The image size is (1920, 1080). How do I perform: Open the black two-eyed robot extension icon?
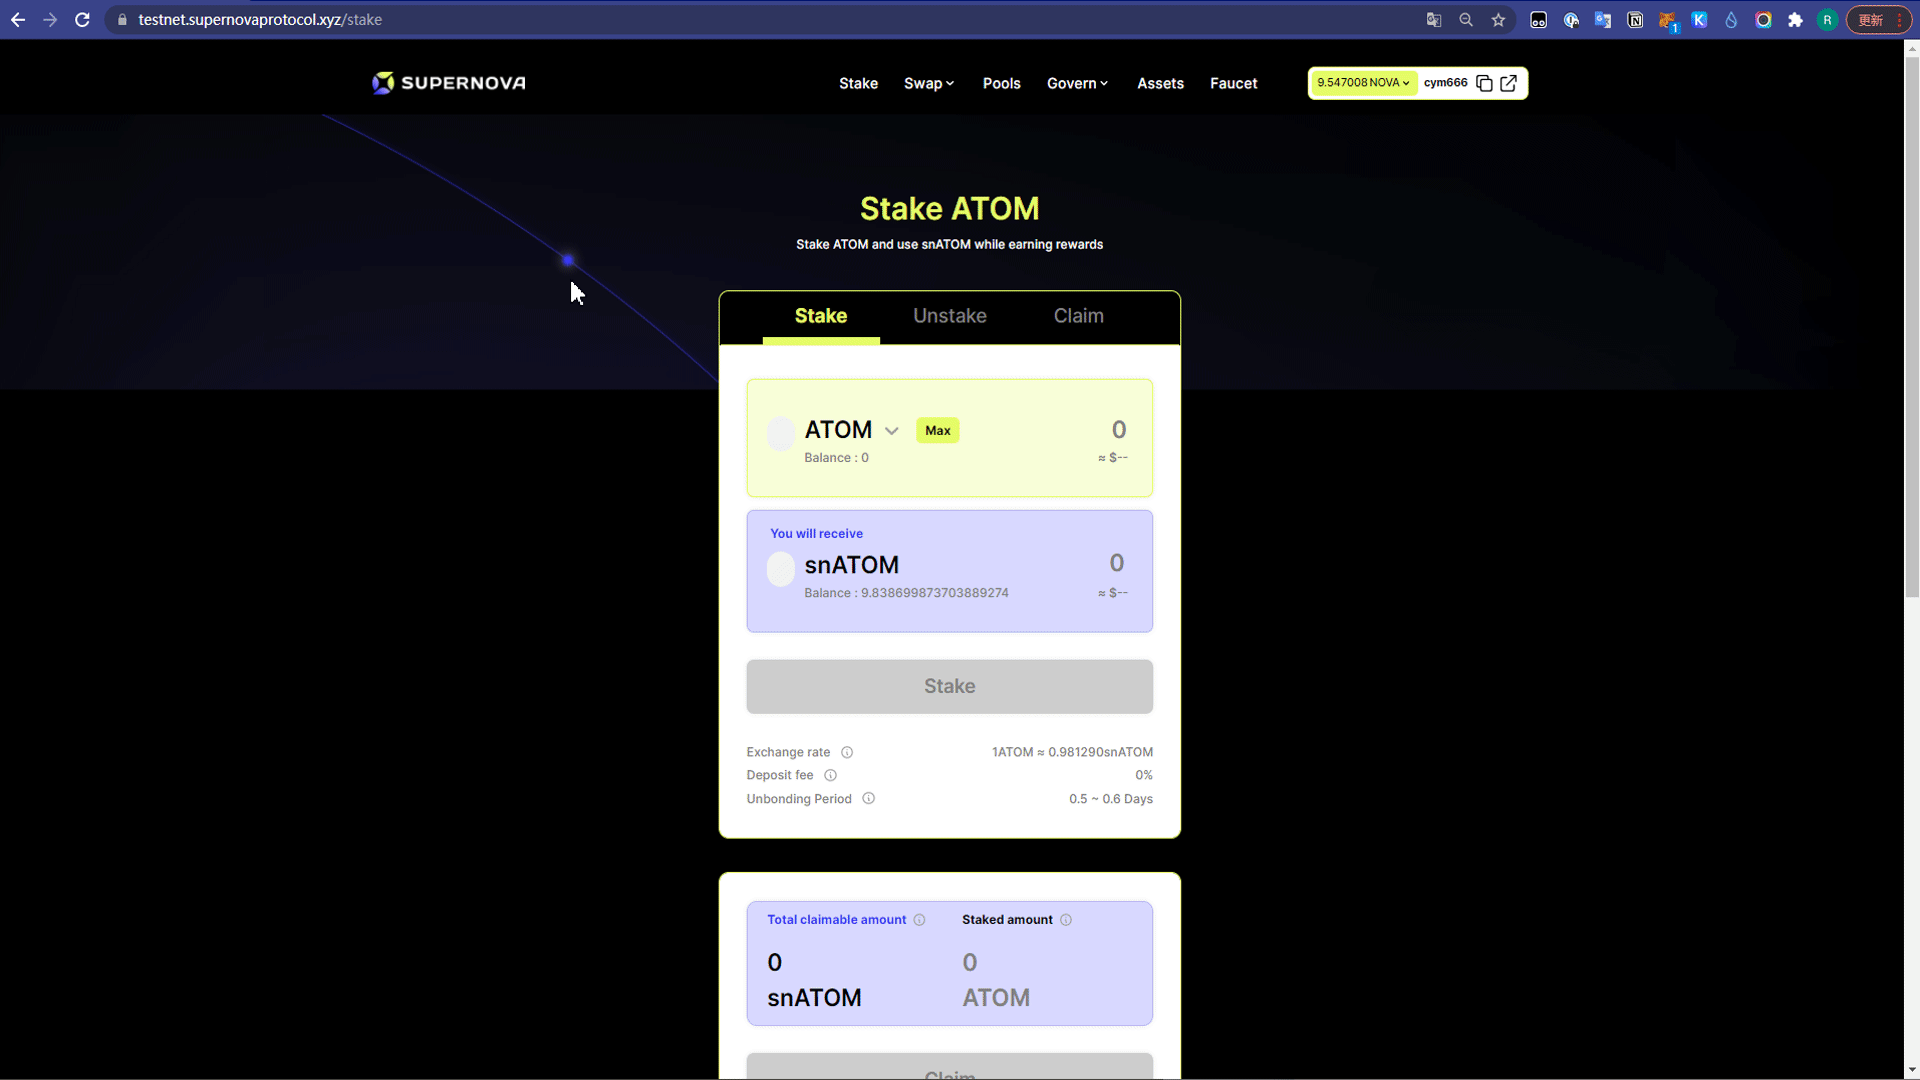[x=1539, y=20]
